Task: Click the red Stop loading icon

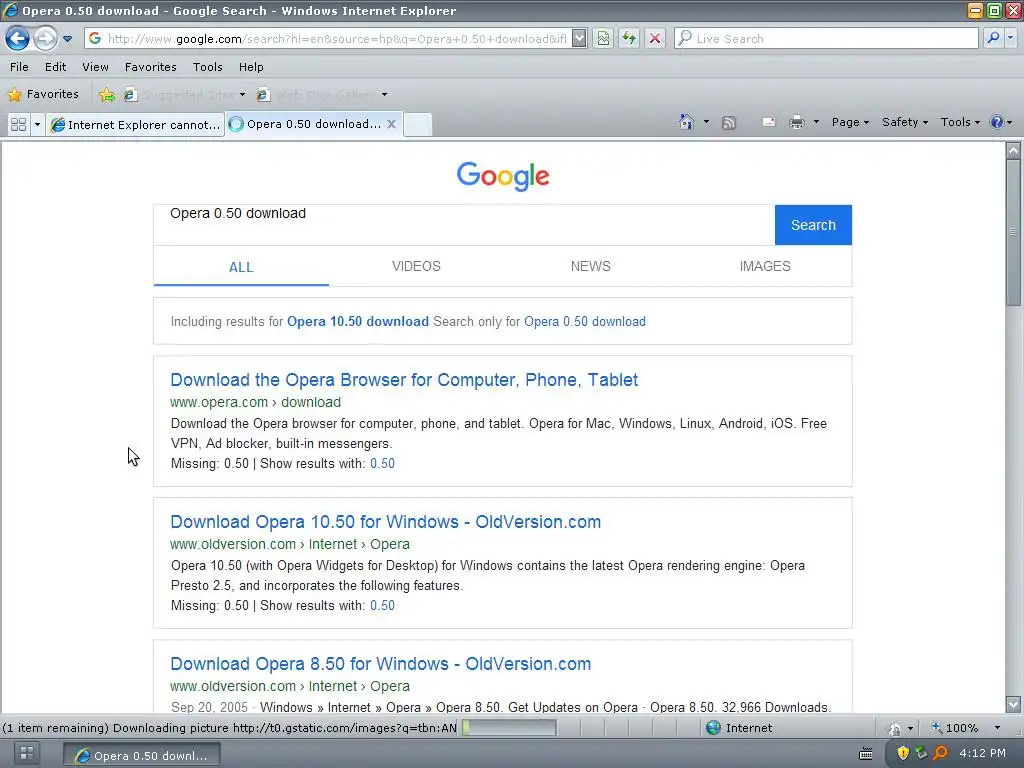Action: coord(654,39)
